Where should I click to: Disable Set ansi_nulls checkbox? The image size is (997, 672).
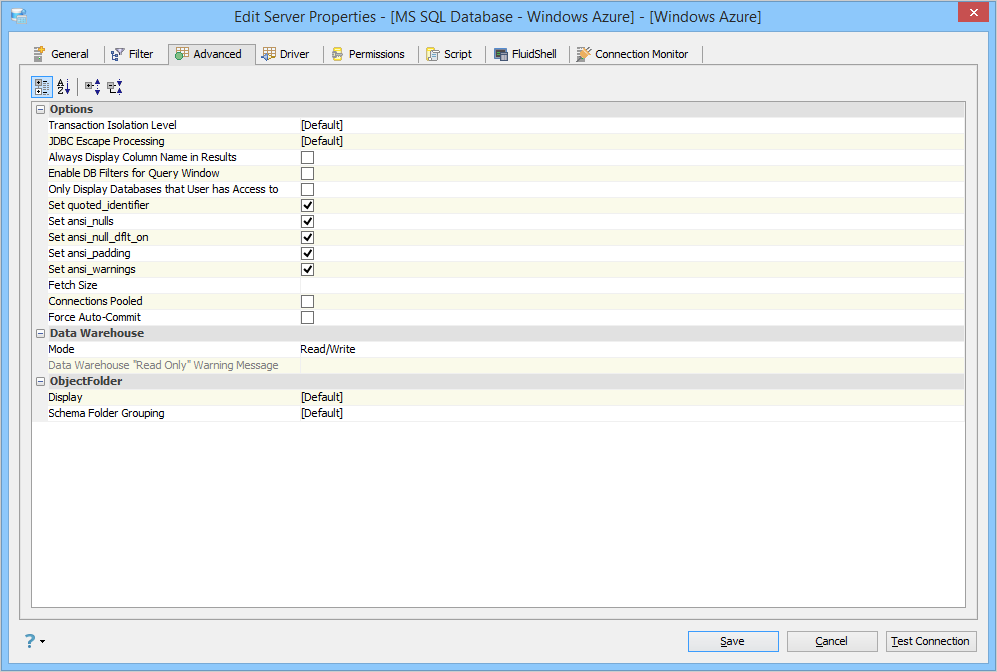(307, 221)
